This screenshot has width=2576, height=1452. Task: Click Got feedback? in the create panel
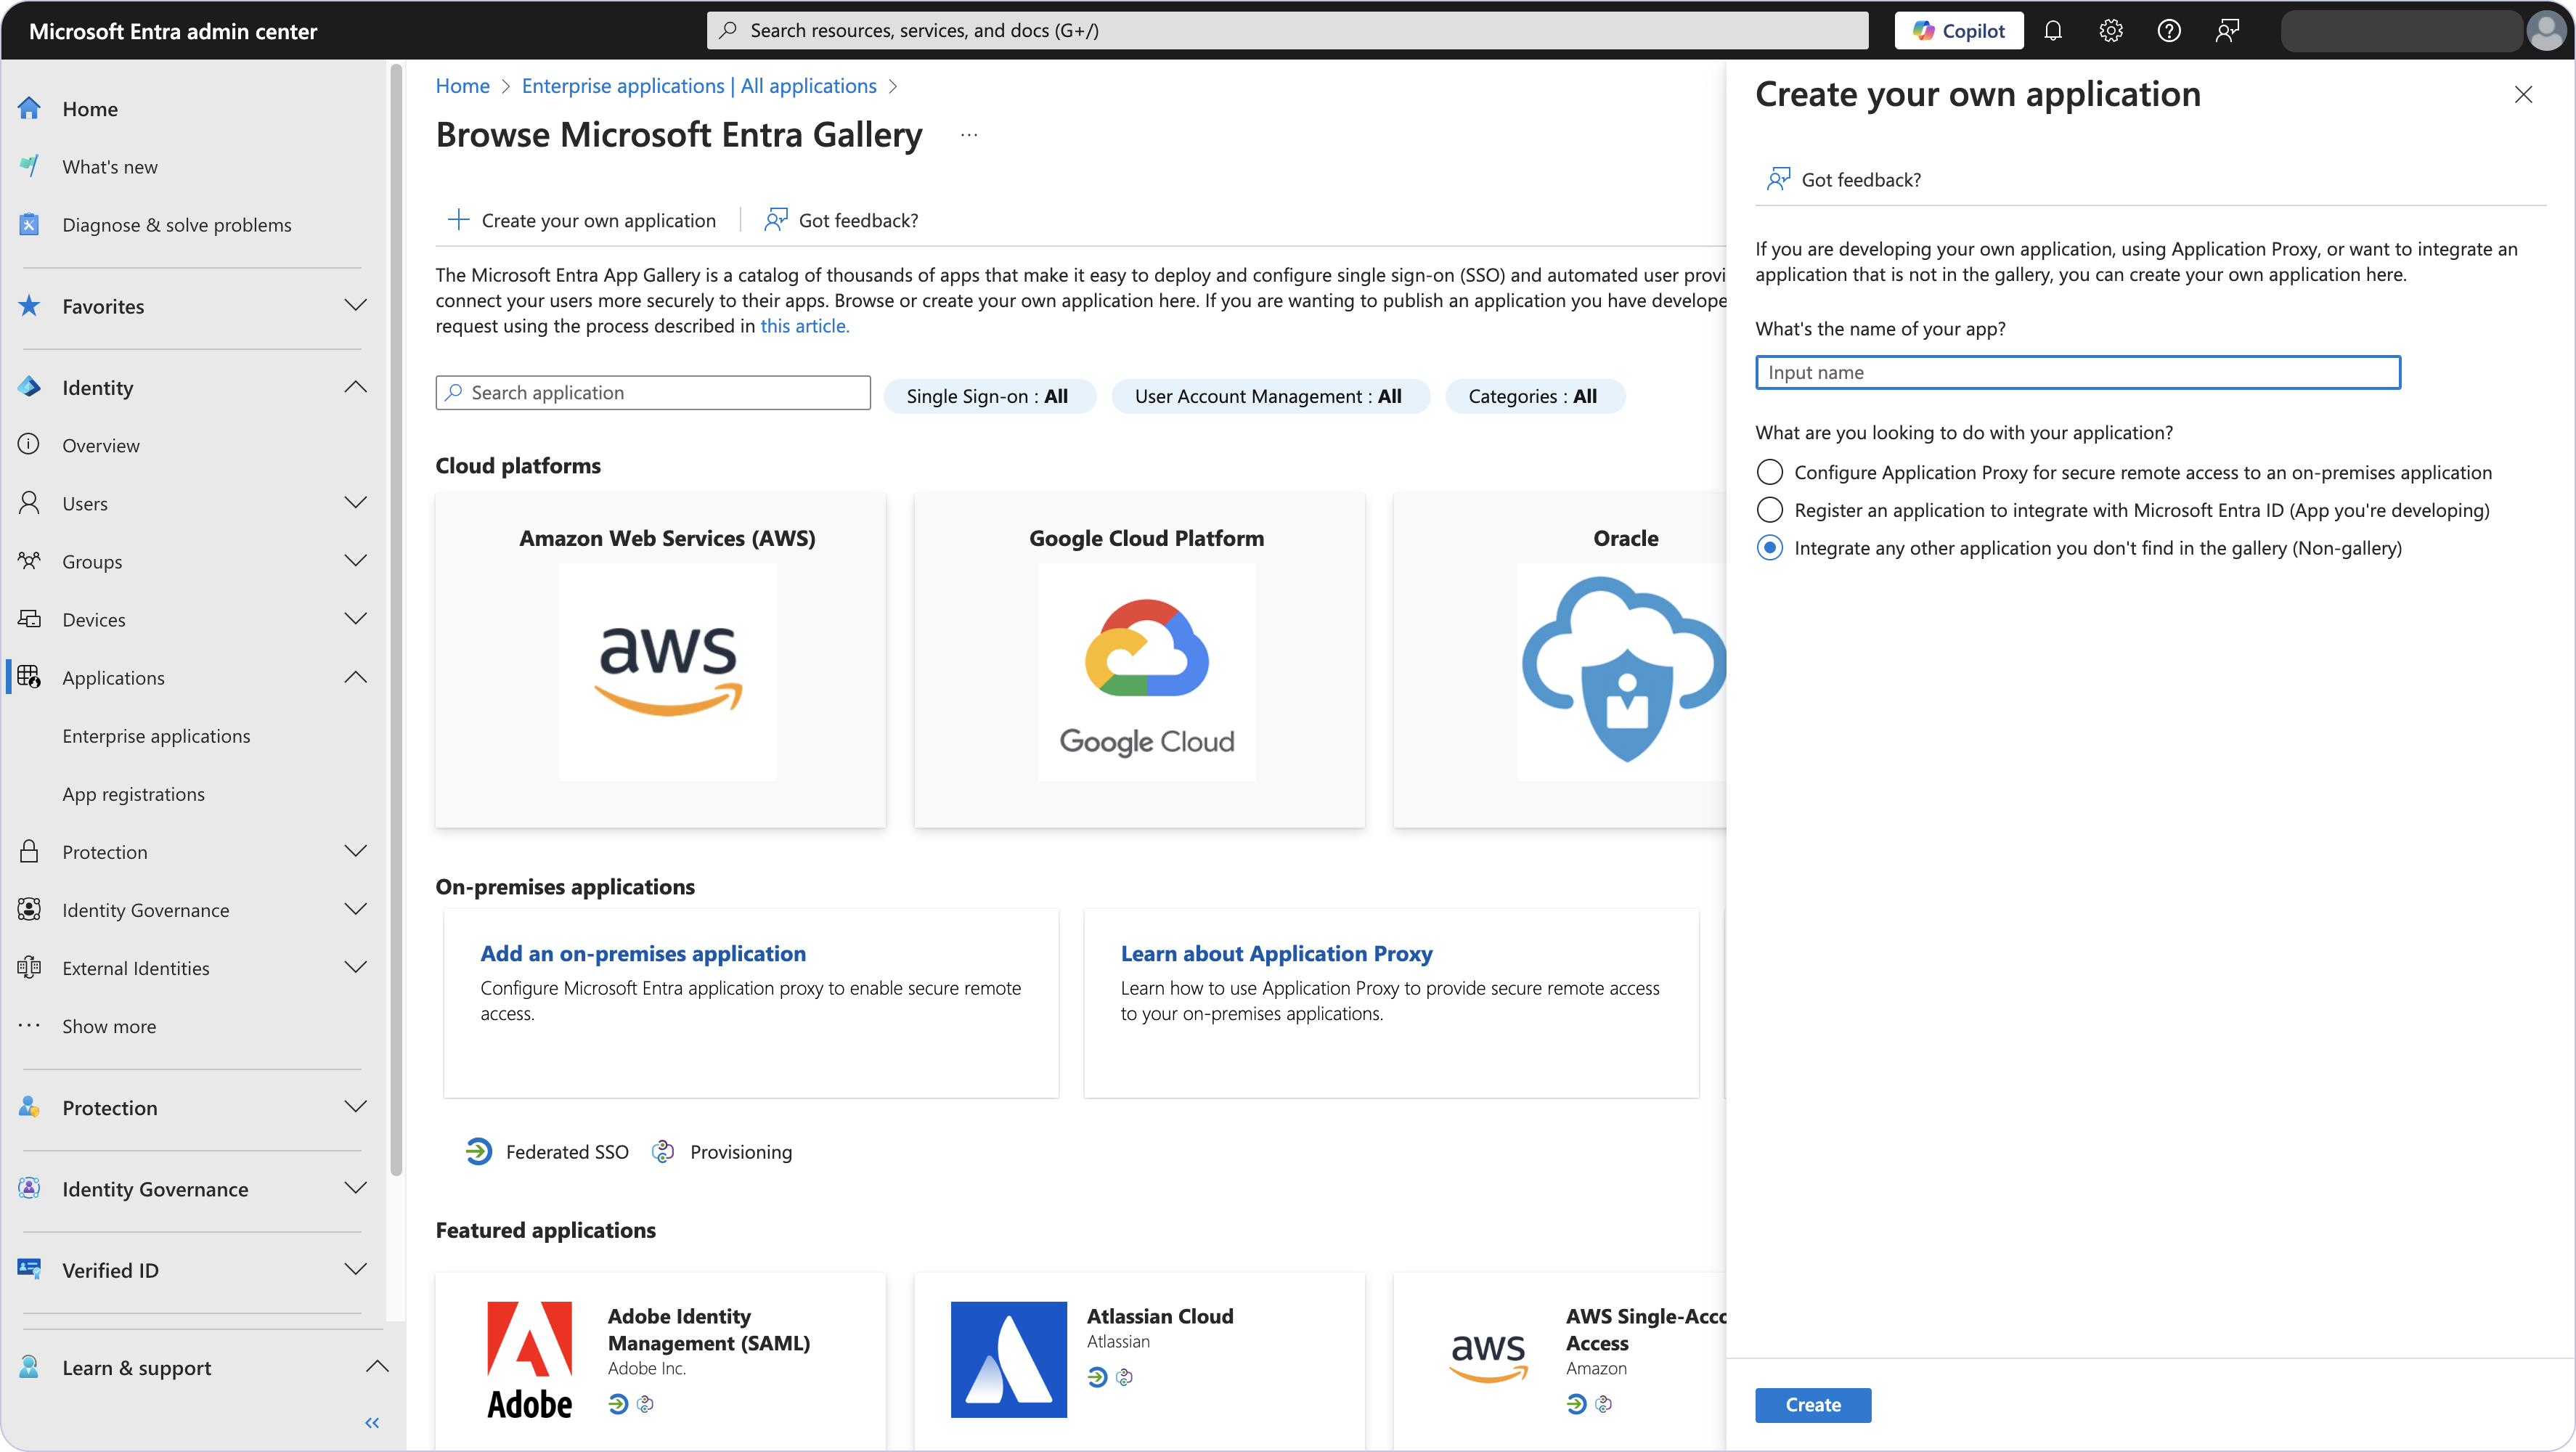click(1844, 179)
